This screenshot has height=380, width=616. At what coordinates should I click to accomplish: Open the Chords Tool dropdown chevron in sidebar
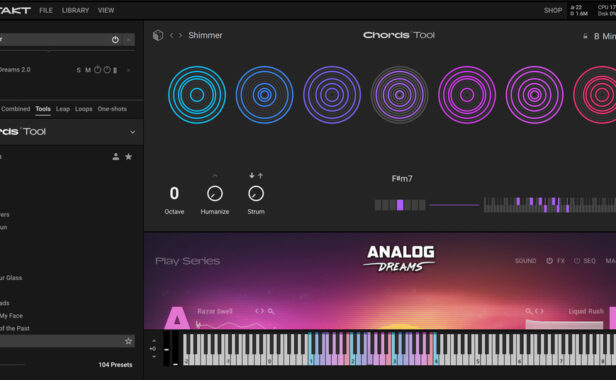(132, 132)
